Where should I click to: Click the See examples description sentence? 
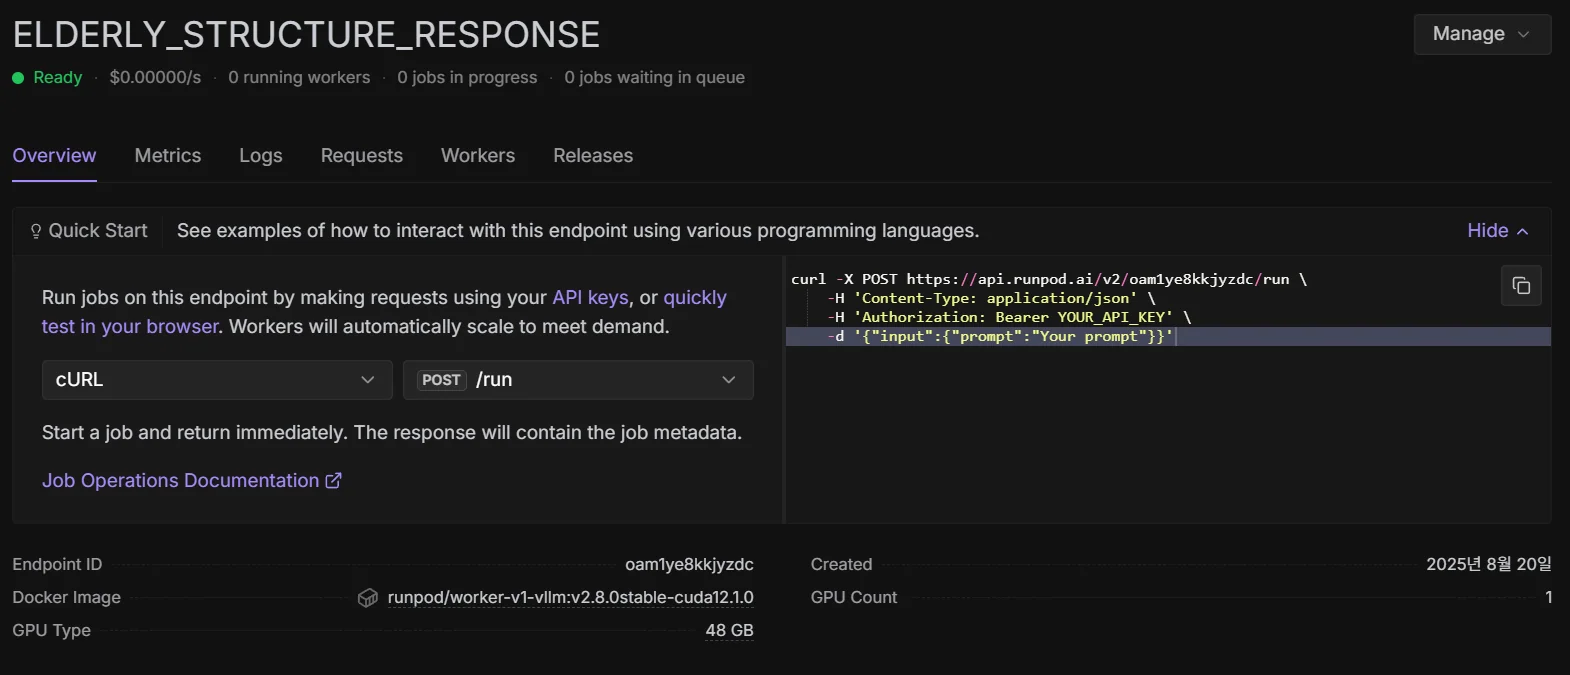coord(578,231)
